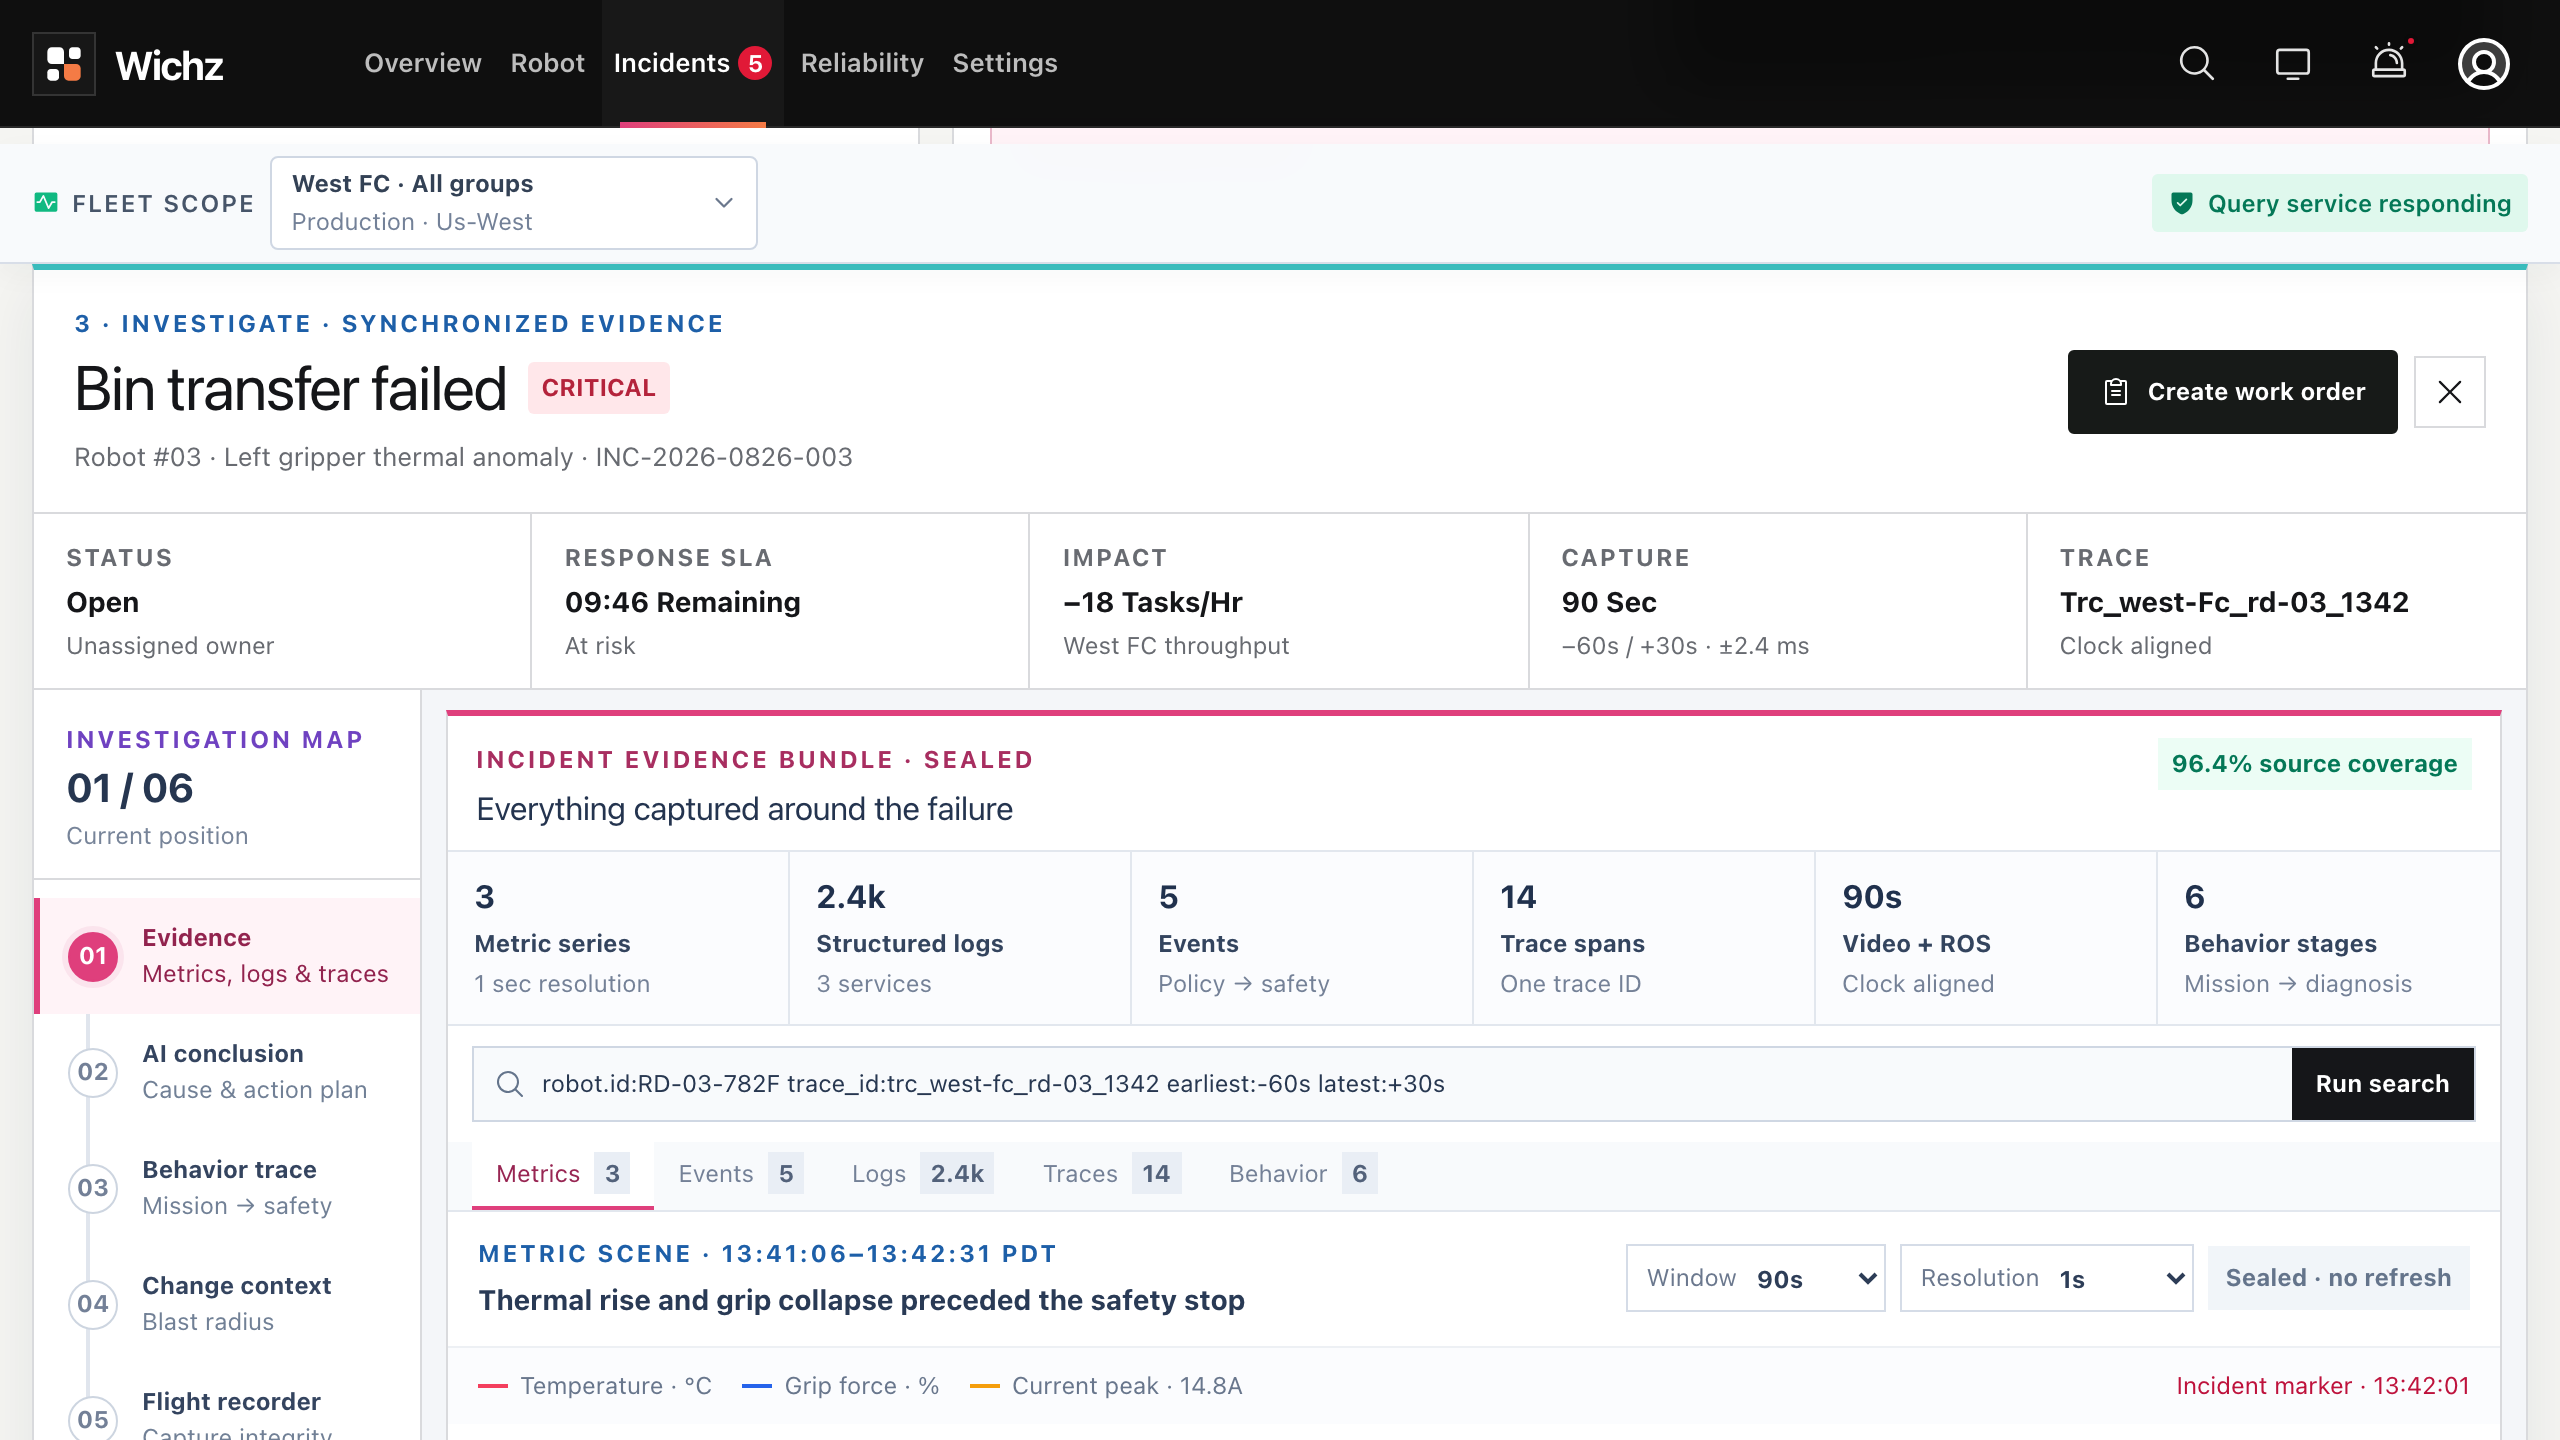Switch to the Behavior tab
The width and height of the screenshot is (2560, 1440).
tap(1303, 1174)
